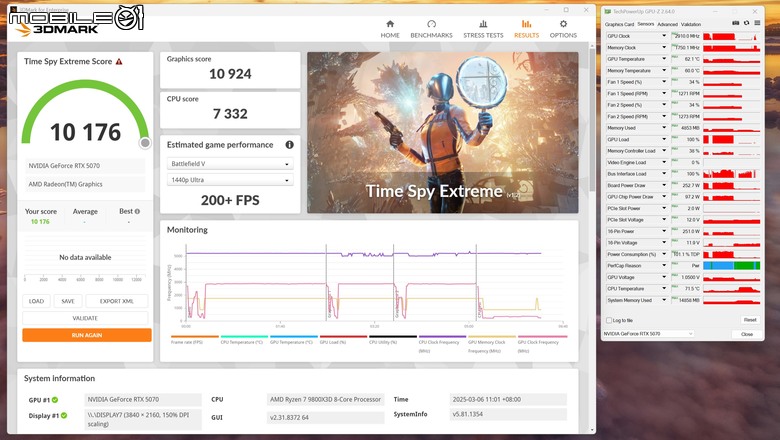
Task: Open the NVIDIA GeForce RTX 5070 selector in GPU-Z
Action: 648,334
